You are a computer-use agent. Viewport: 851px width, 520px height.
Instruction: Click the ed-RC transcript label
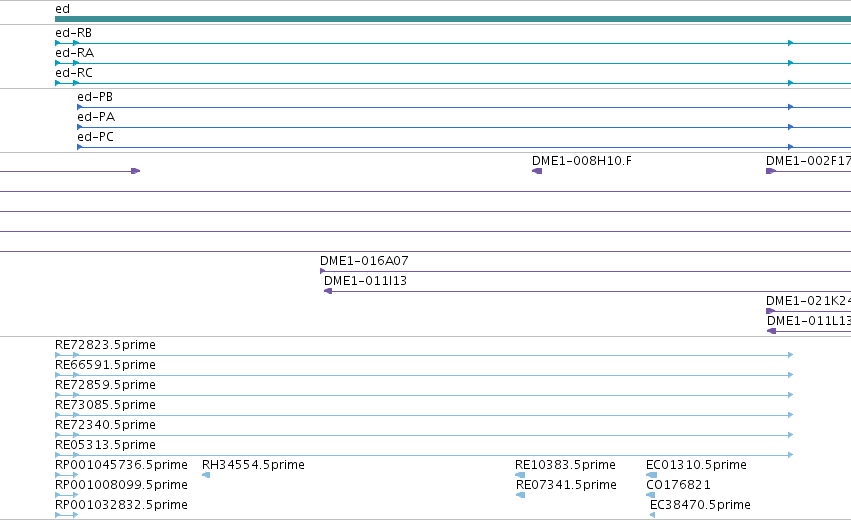pyautogui.click(x=74, y=73)
